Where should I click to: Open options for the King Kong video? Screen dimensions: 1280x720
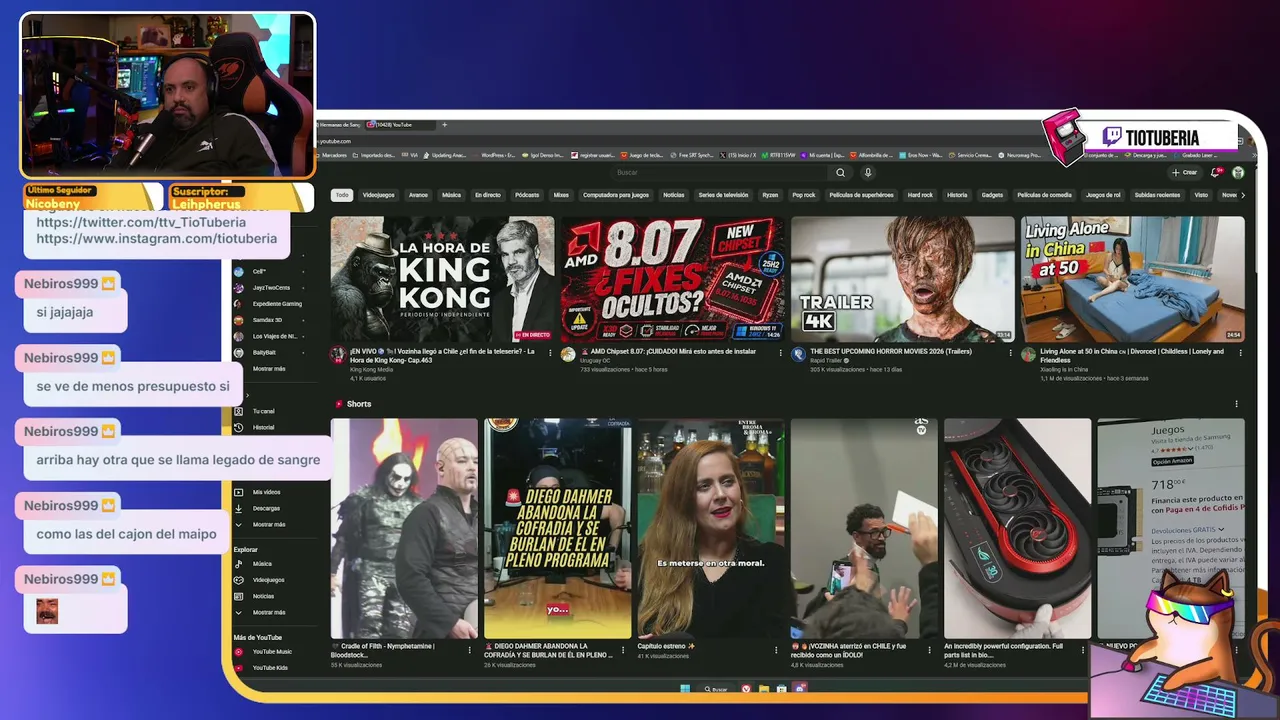click(551, 352)
